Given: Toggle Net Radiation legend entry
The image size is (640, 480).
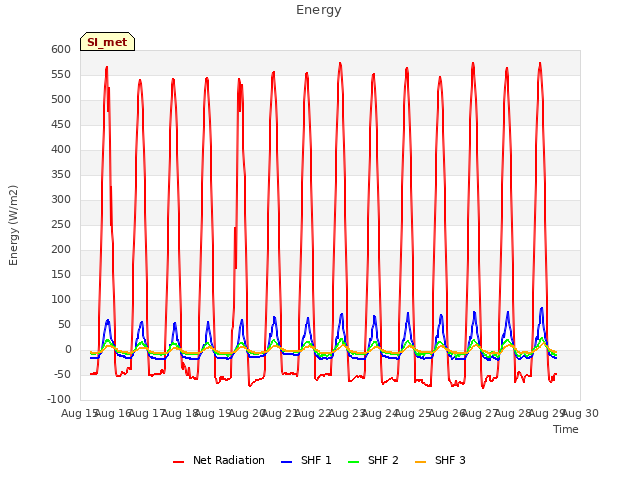Looking at the screenshot, I should tap(219, 460).
